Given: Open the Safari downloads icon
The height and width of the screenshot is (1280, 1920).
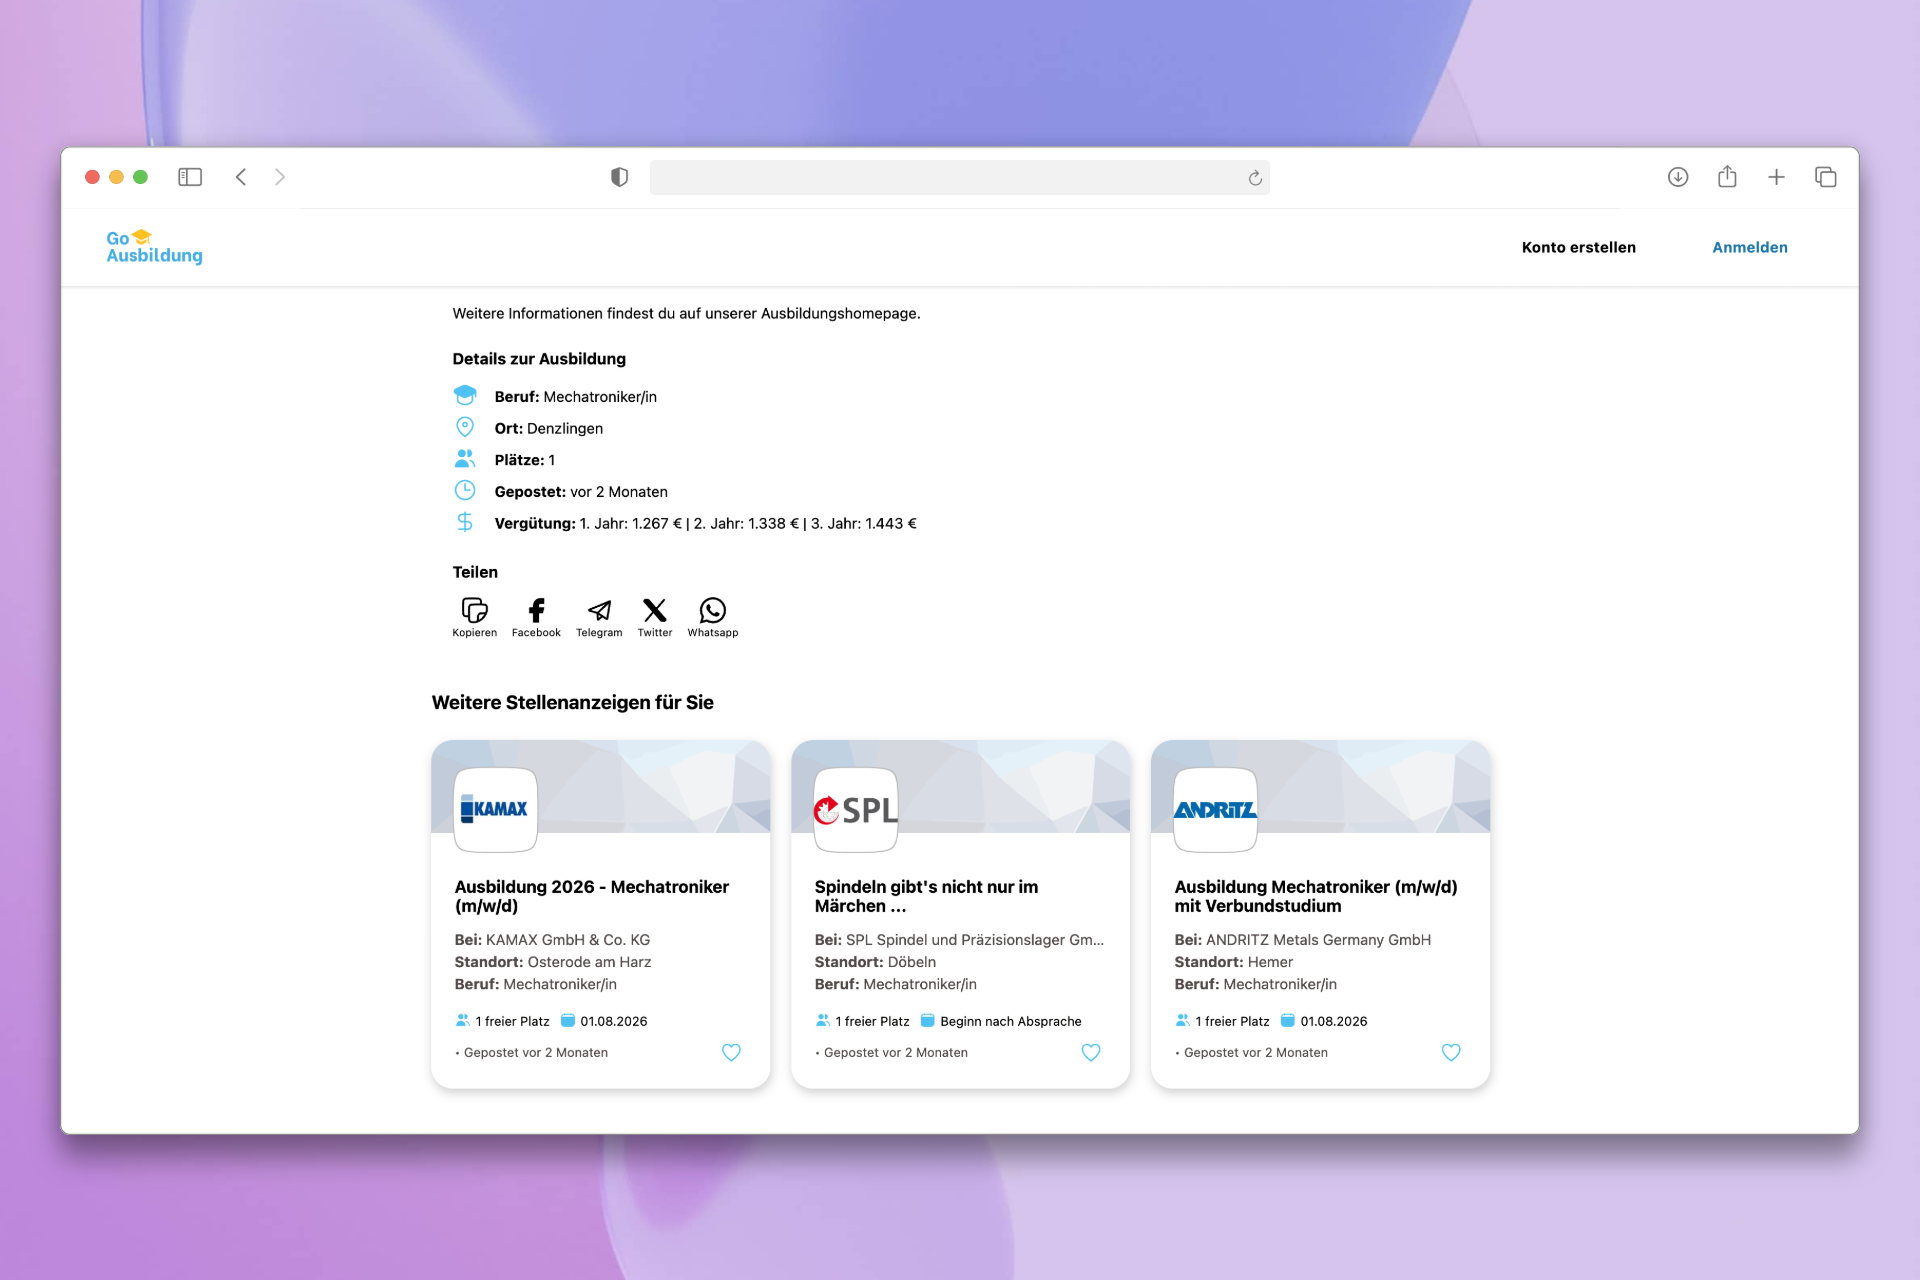Looking at the screenshot, I should tap(1678, 177).
